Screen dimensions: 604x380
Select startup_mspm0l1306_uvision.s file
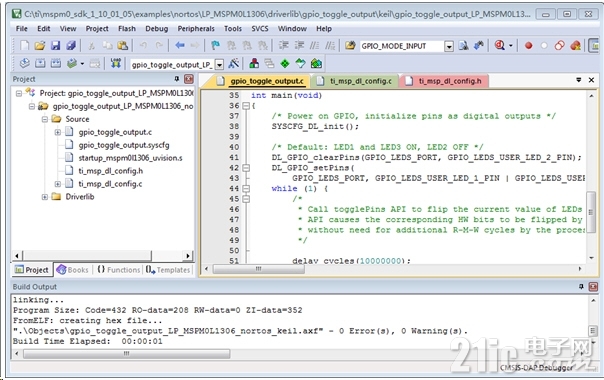130,158
